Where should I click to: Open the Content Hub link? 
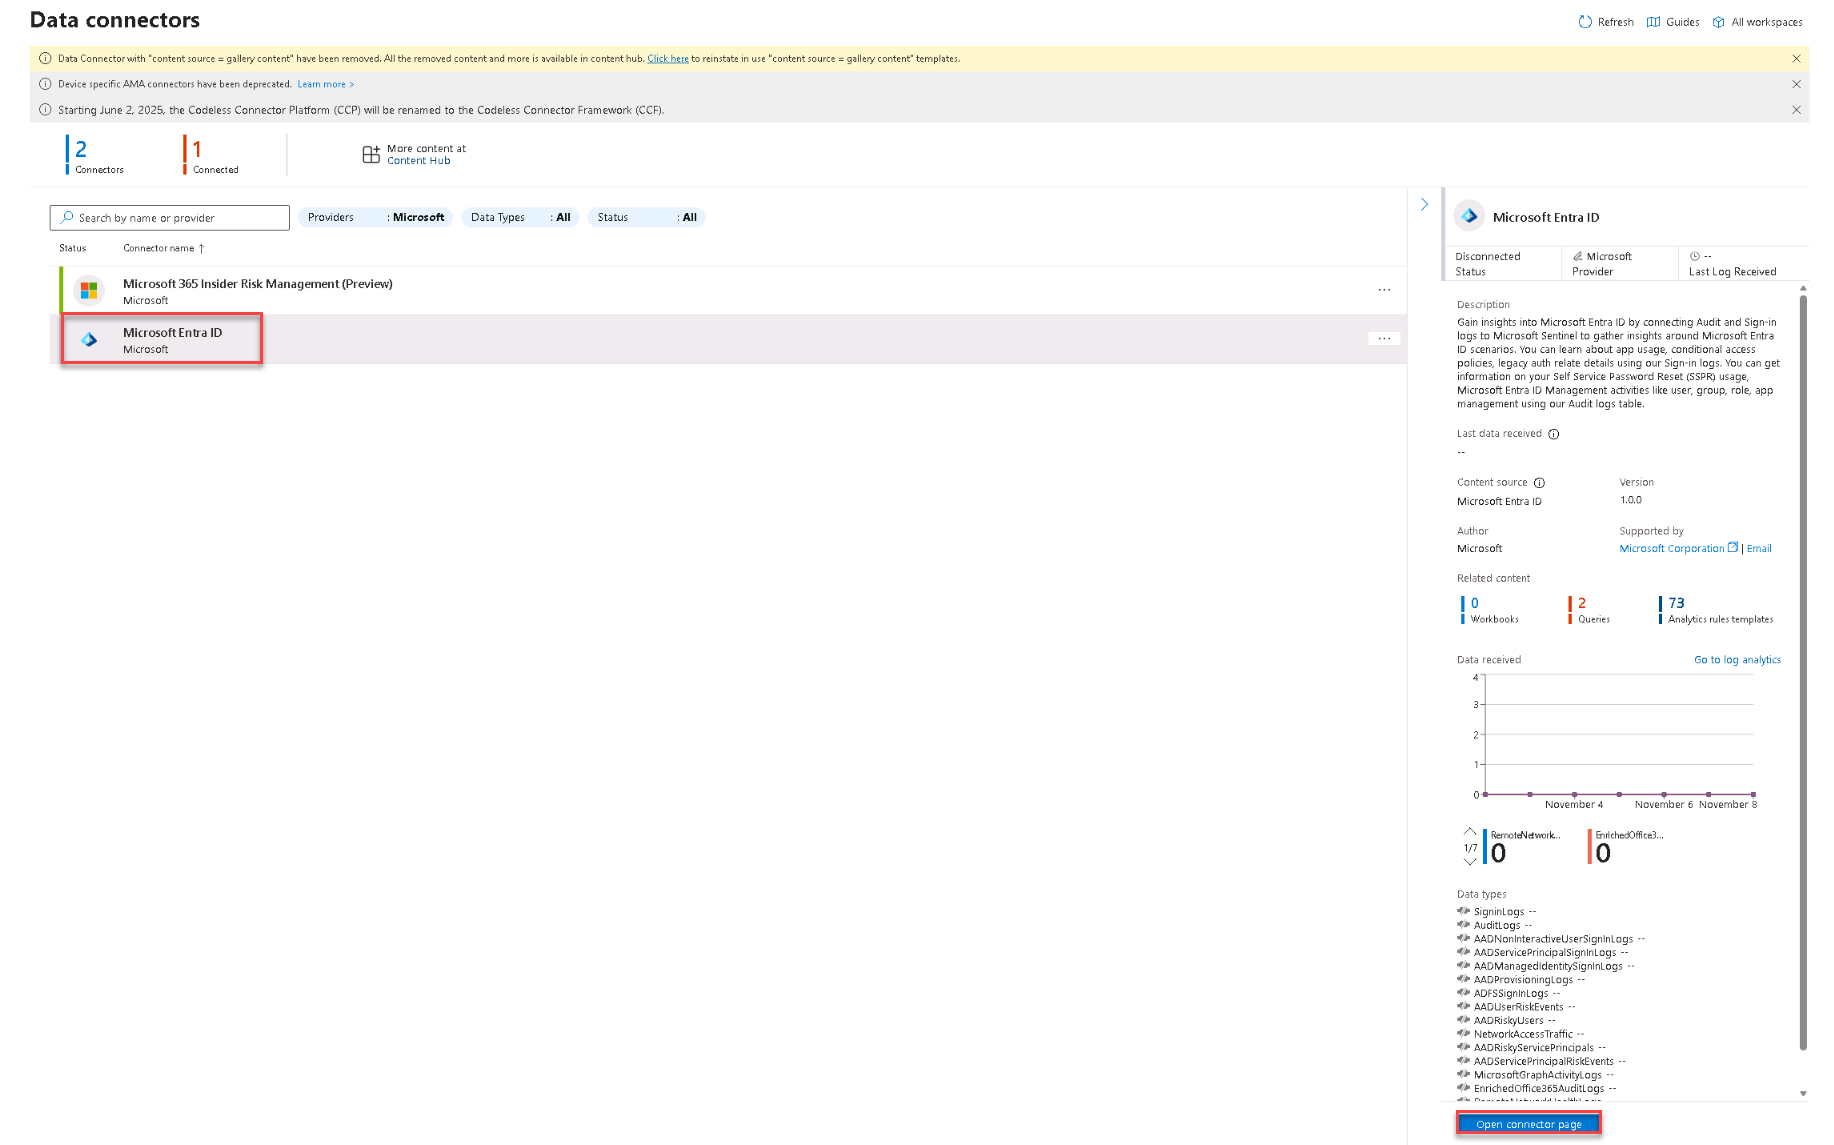418,161
